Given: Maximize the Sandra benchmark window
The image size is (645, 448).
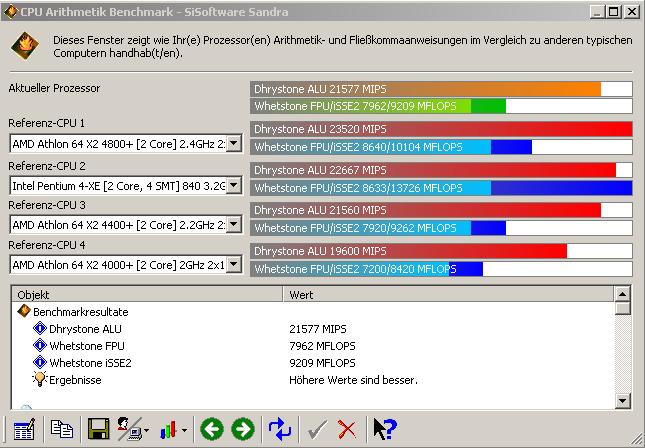Looking at the screenshot, I should pyautogui.click(x=613, y=12).
